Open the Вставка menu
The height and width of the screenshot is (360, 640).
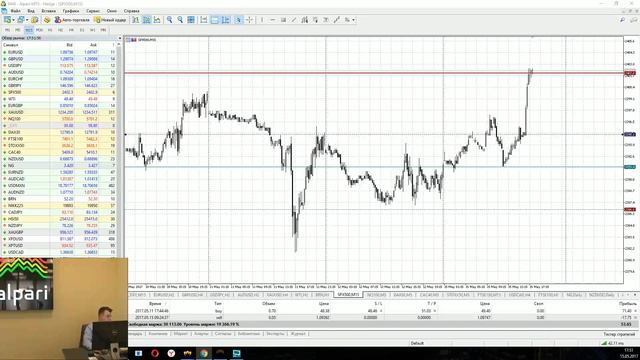point(49,11)
